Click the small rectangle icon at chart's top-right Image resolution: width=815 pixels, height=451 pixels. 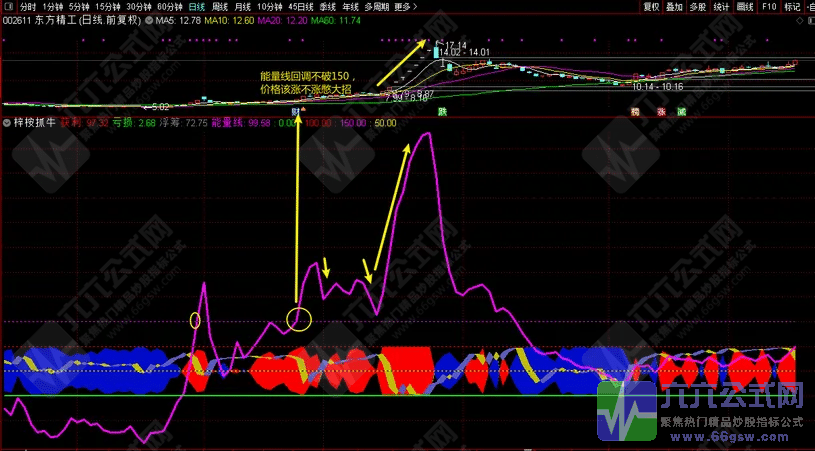tap(810, 21)
